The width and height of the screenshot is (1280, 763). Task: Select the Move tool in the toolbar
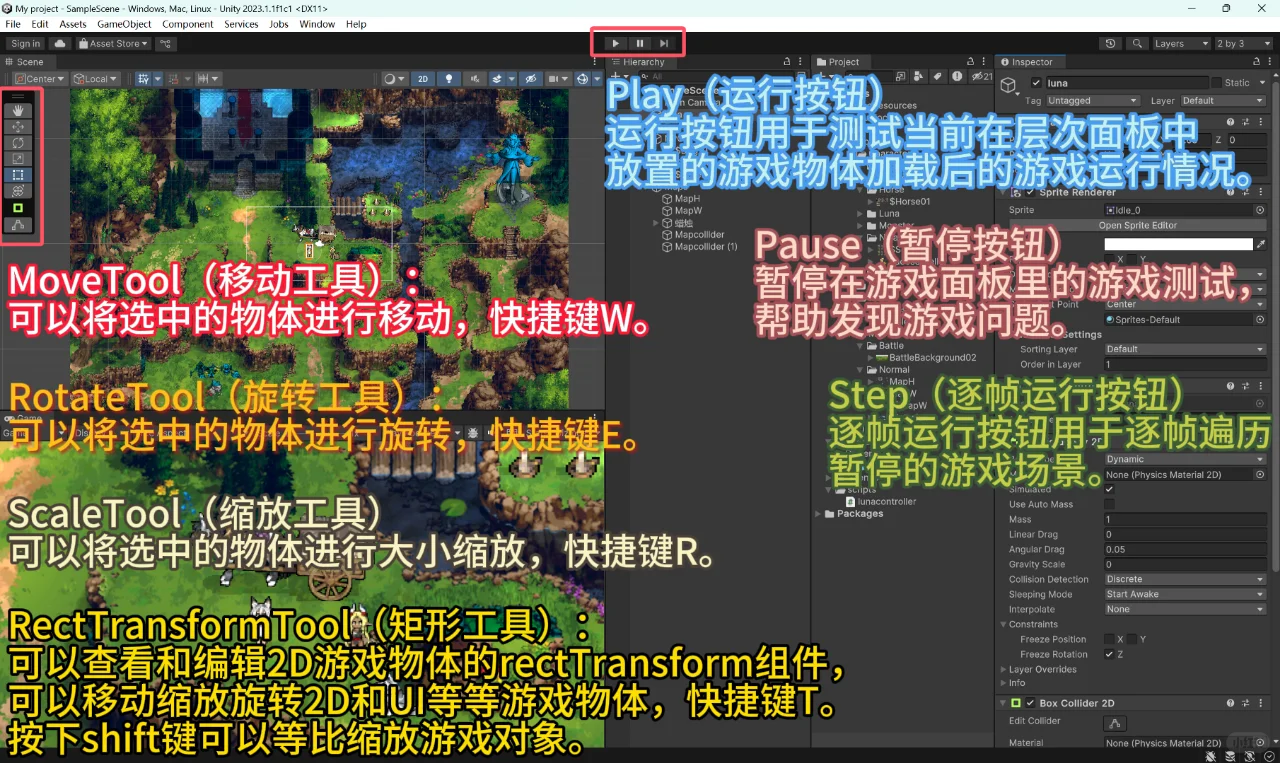17,126
